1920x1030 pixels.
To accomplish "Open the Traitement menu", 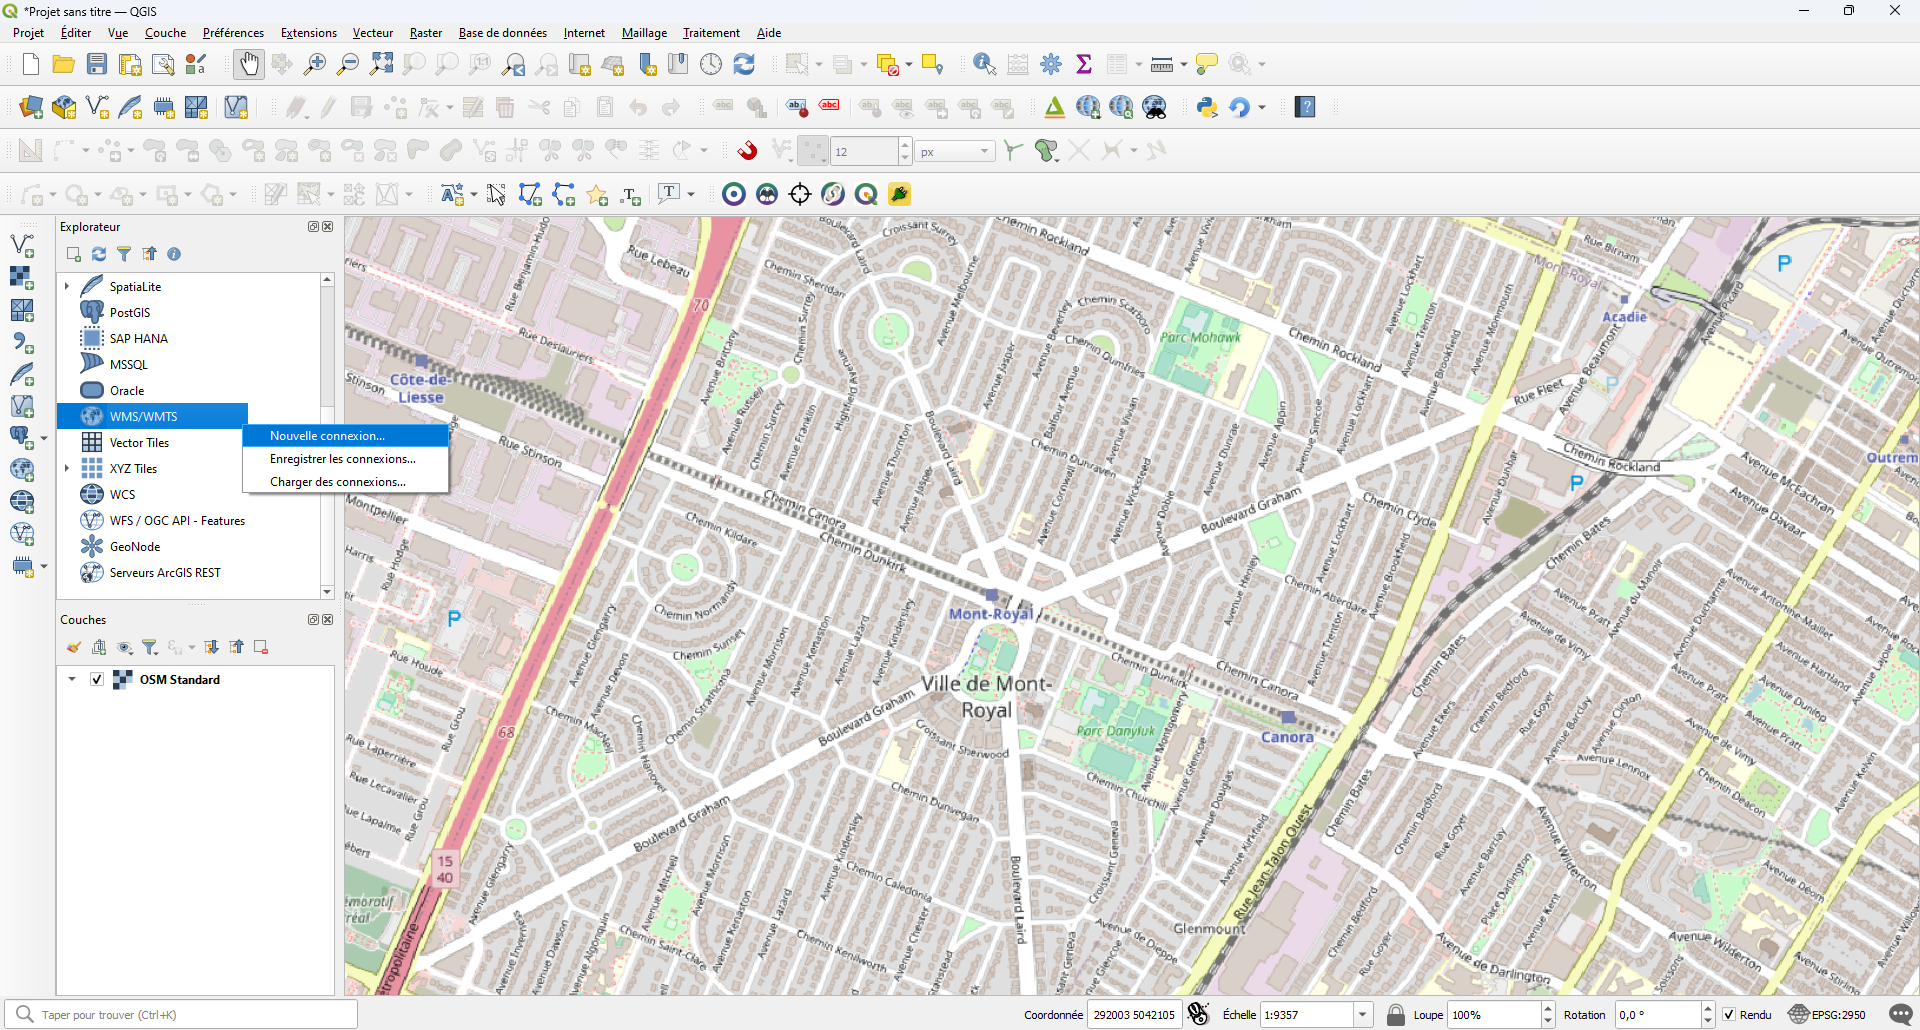I will 711,33.
